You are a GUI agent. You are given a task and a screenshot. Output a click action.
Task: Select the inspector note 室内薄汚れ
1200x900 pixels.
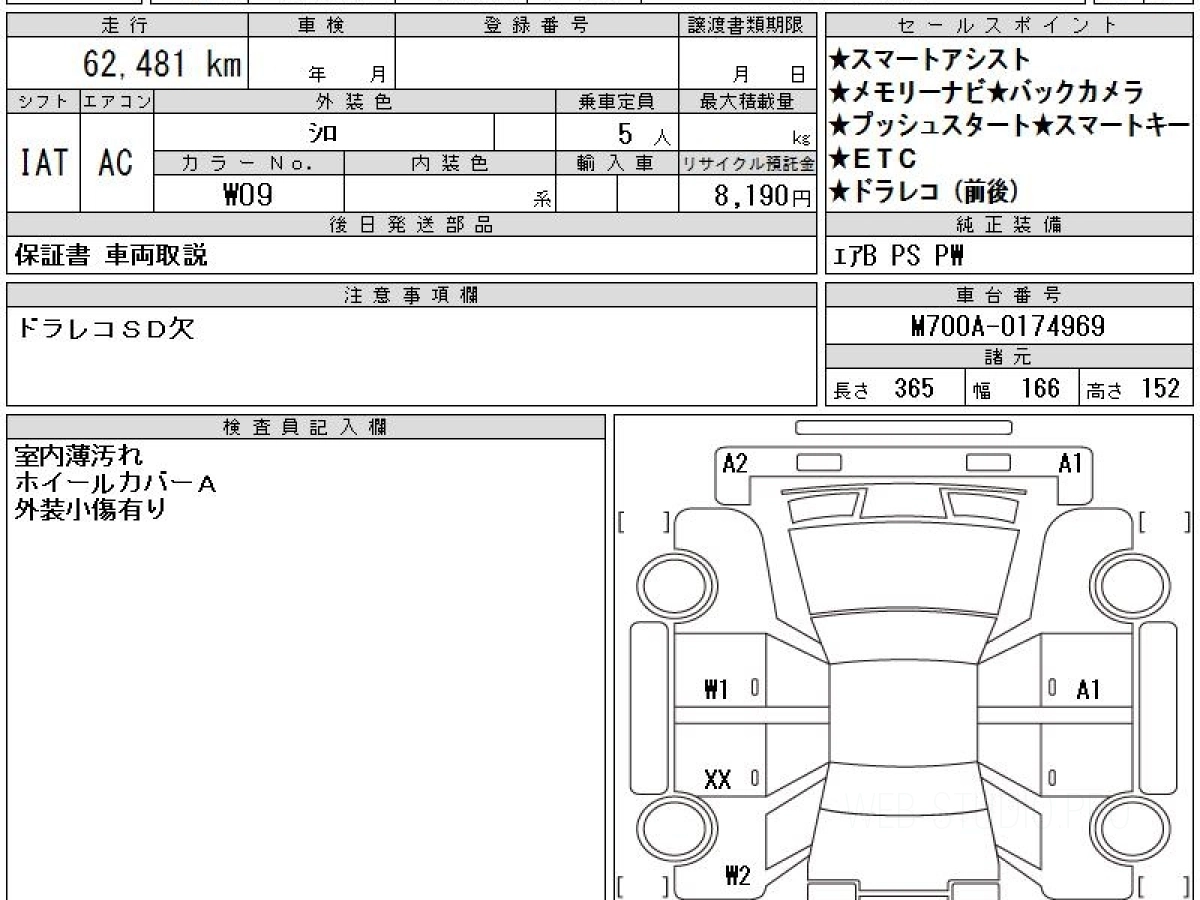click(78, 457)
